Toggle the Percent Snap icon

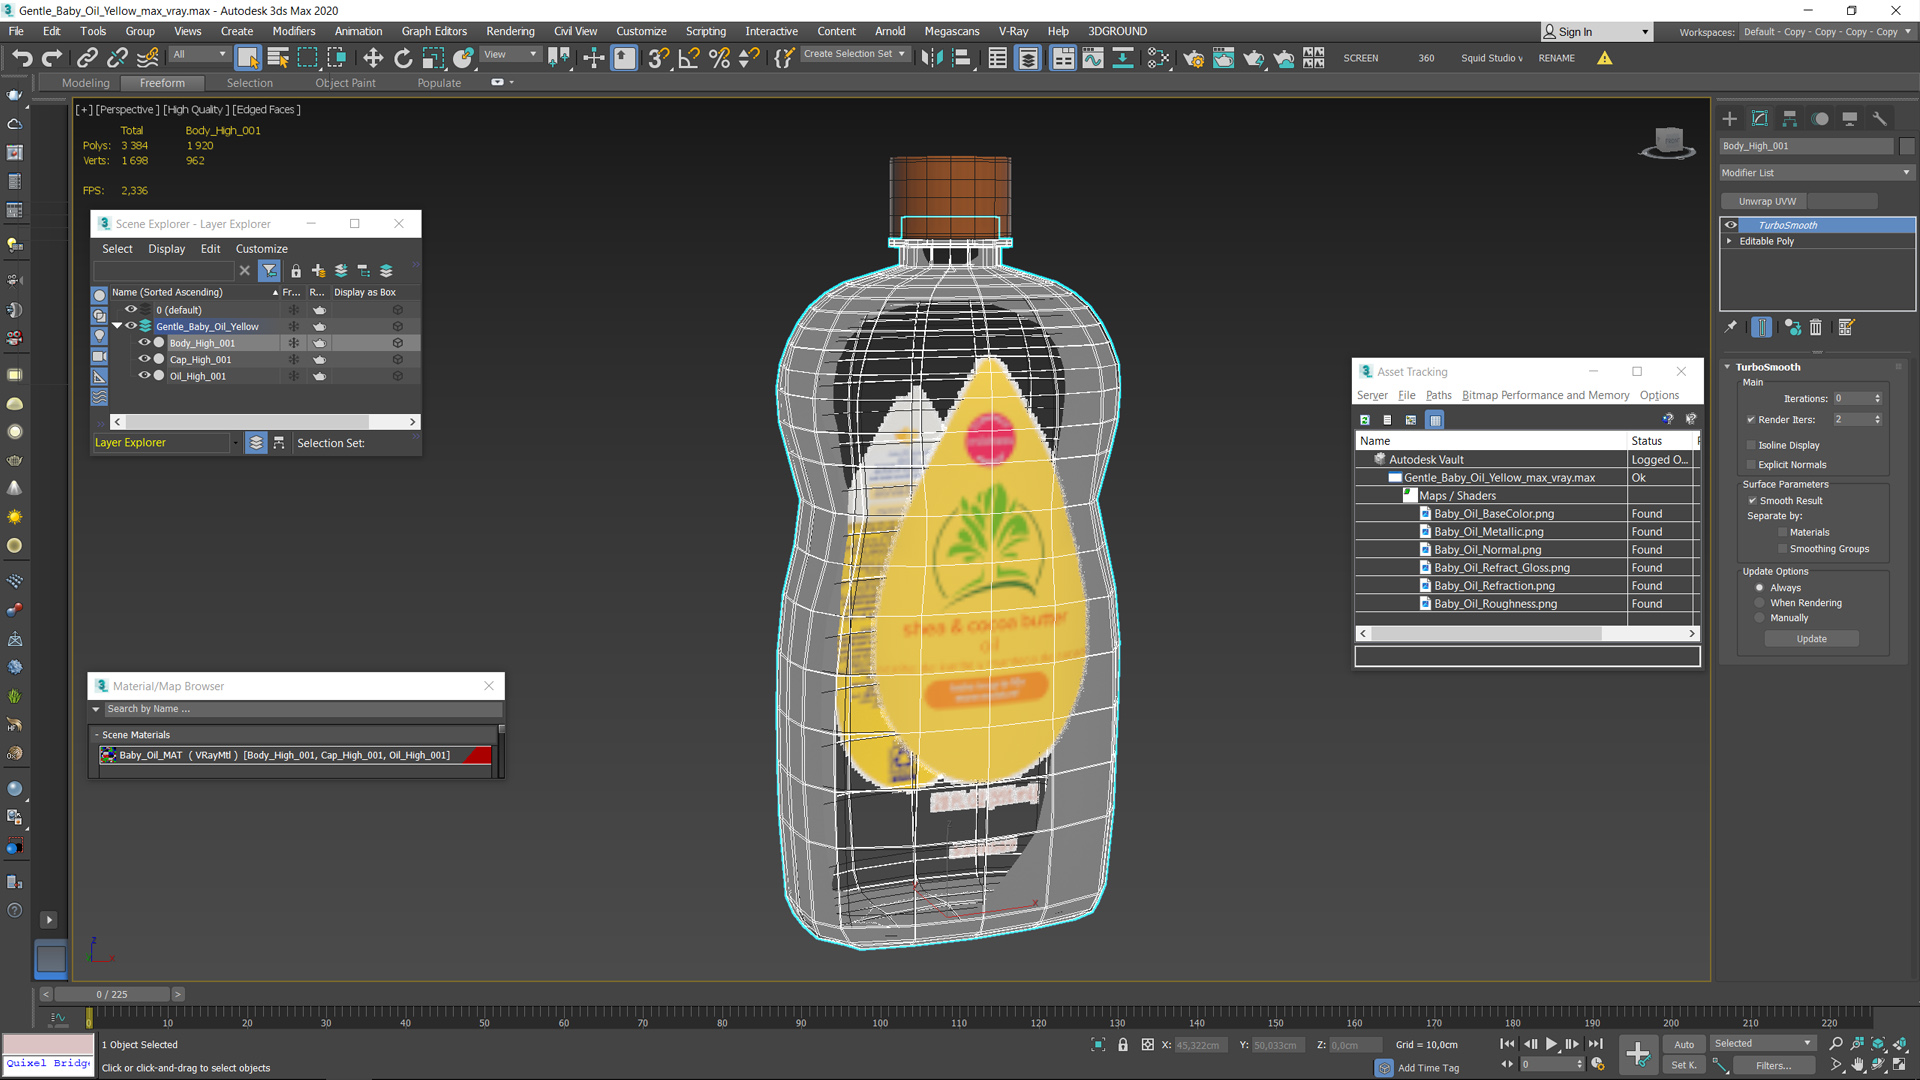(719, 58)
